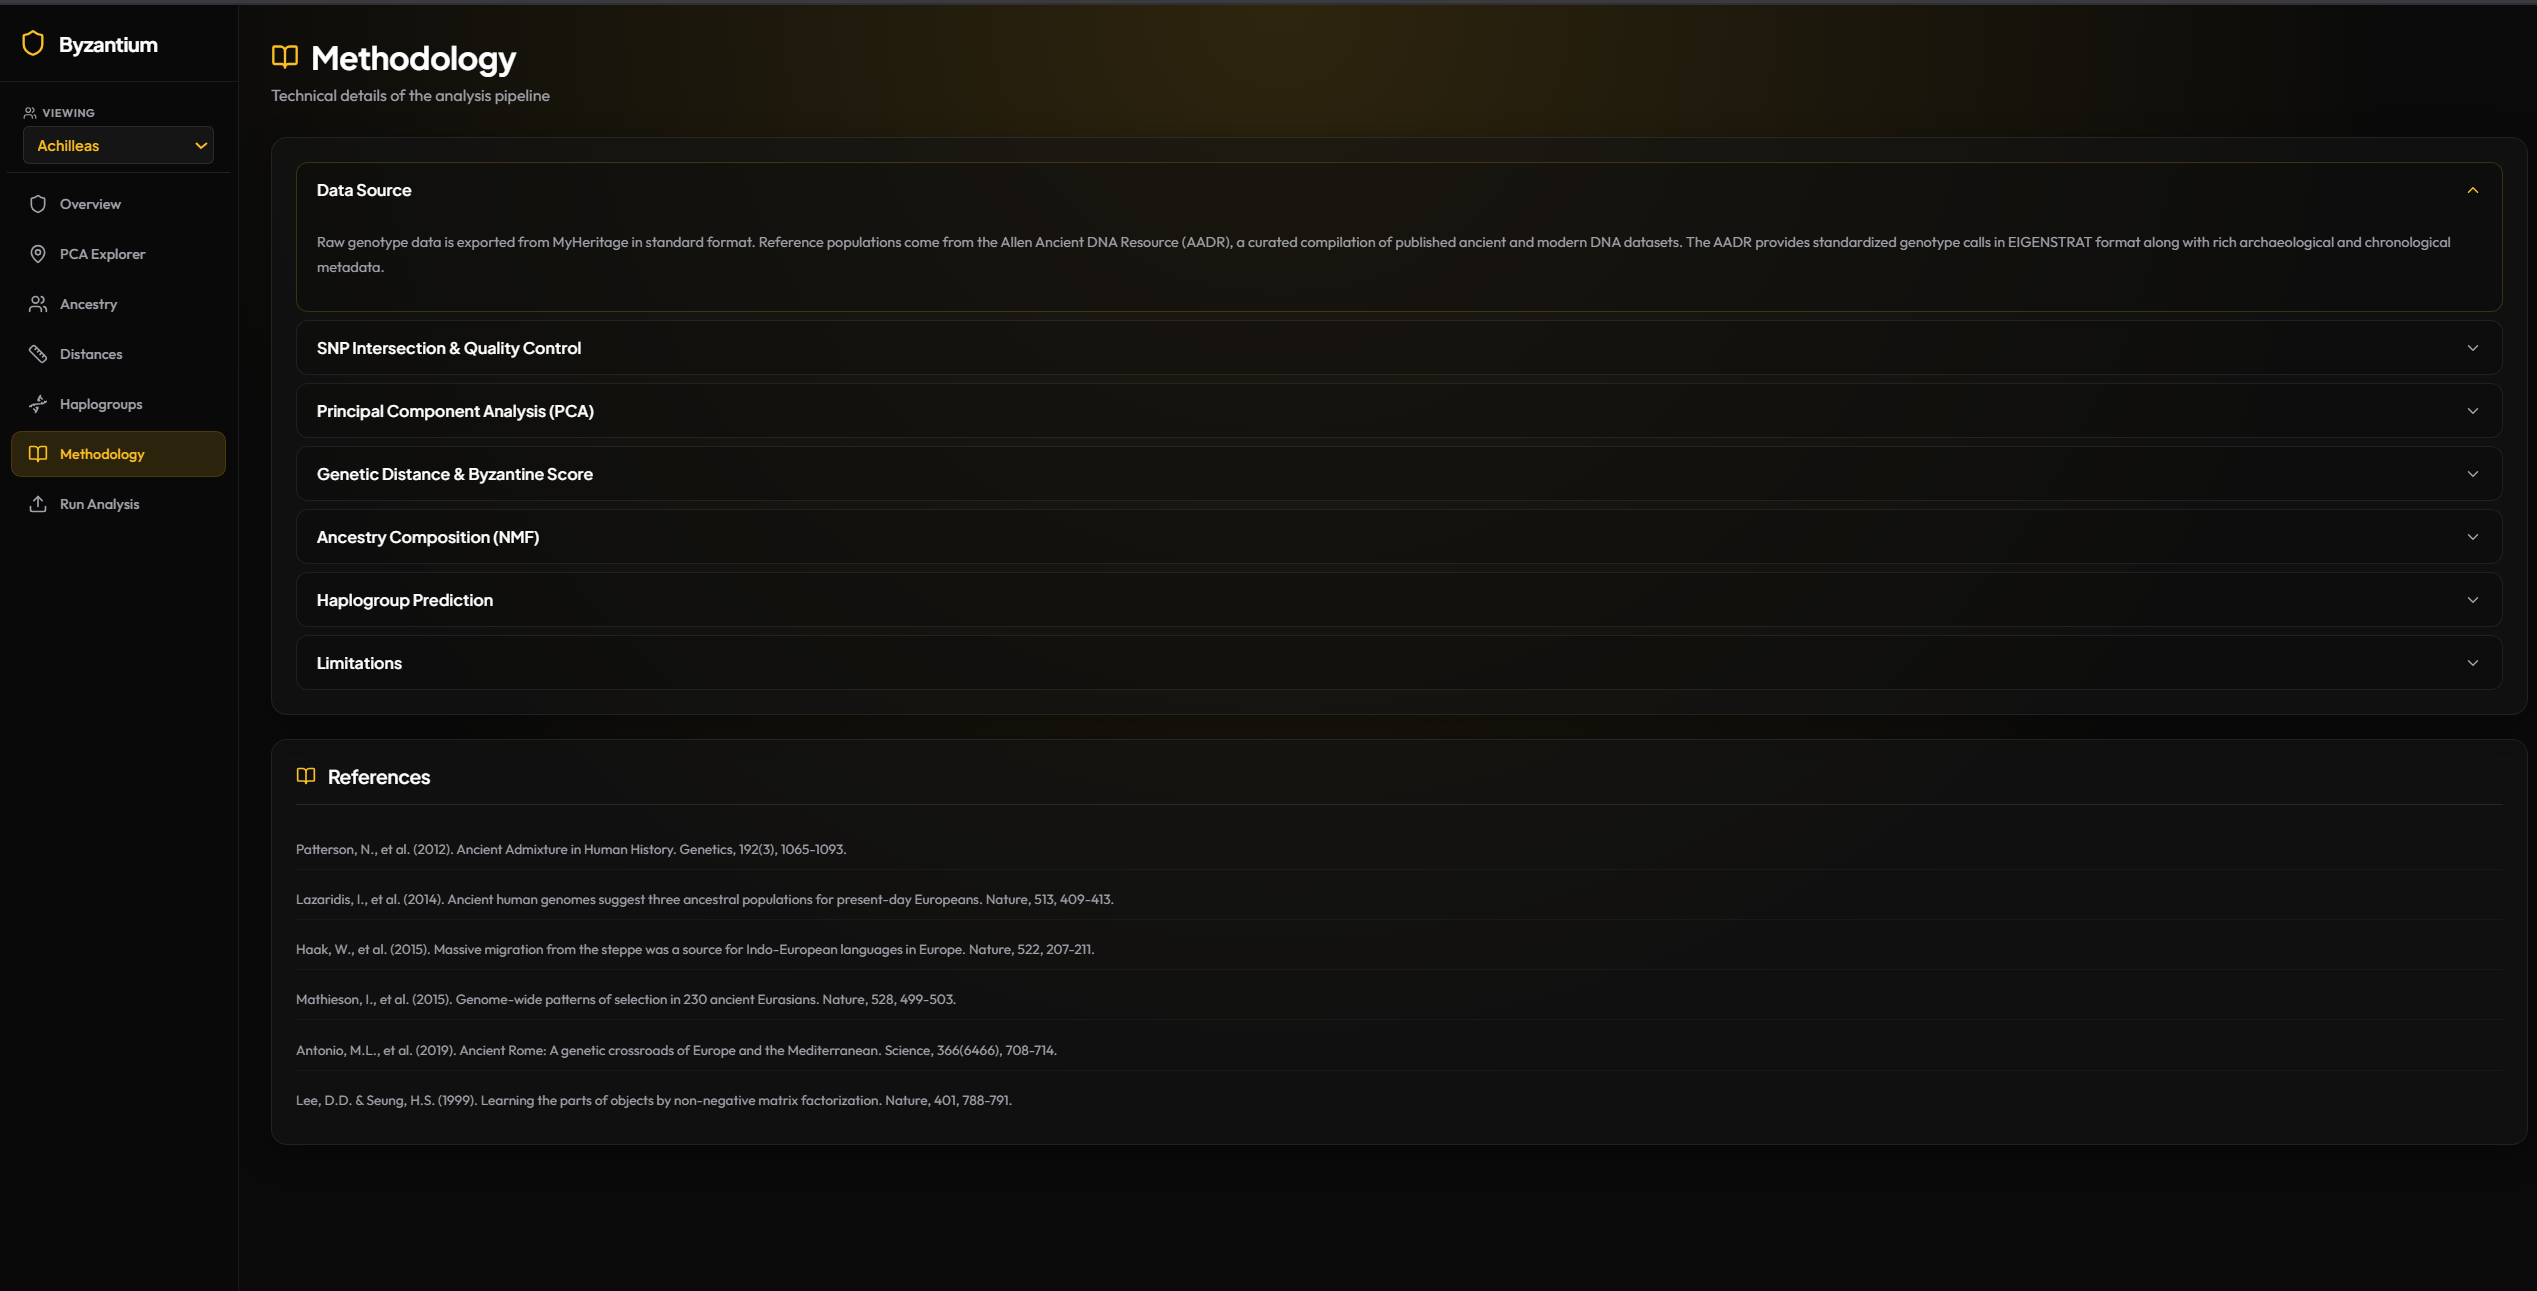Select the Lazaridis 2014 reference entry
Viewport: 2537px width, 1291px height.
[704, 899]
